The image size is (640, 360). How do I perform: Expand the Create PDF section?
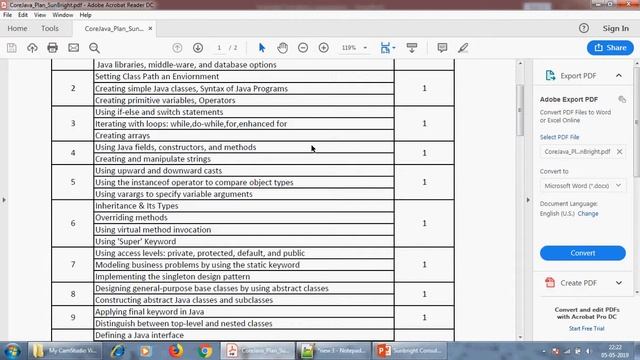click(619, 283)
